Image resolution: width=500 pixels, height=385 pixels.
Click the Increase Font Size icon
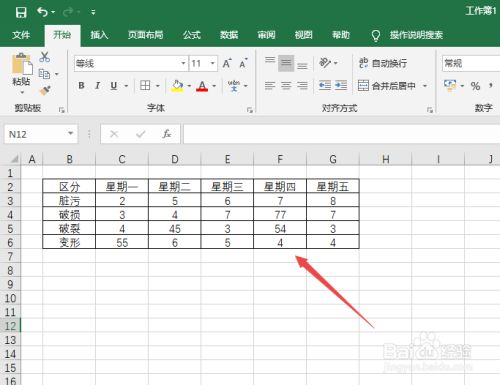pos(227,63)
